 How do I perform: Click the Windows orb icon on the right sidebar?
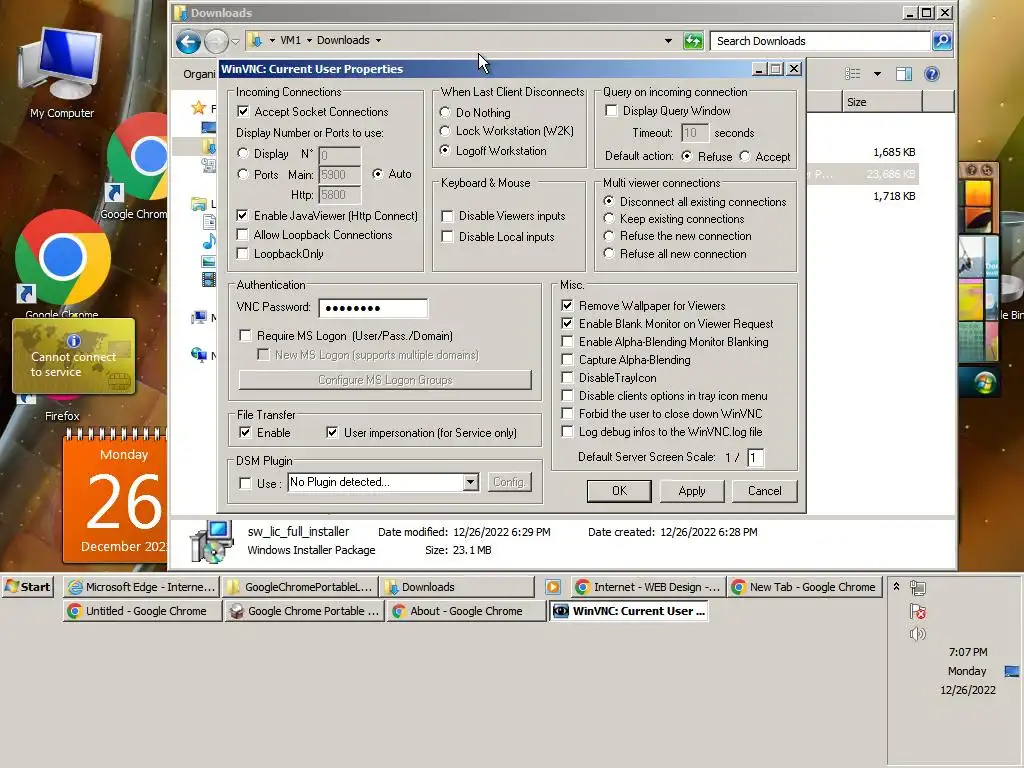(x=984, y=383)
